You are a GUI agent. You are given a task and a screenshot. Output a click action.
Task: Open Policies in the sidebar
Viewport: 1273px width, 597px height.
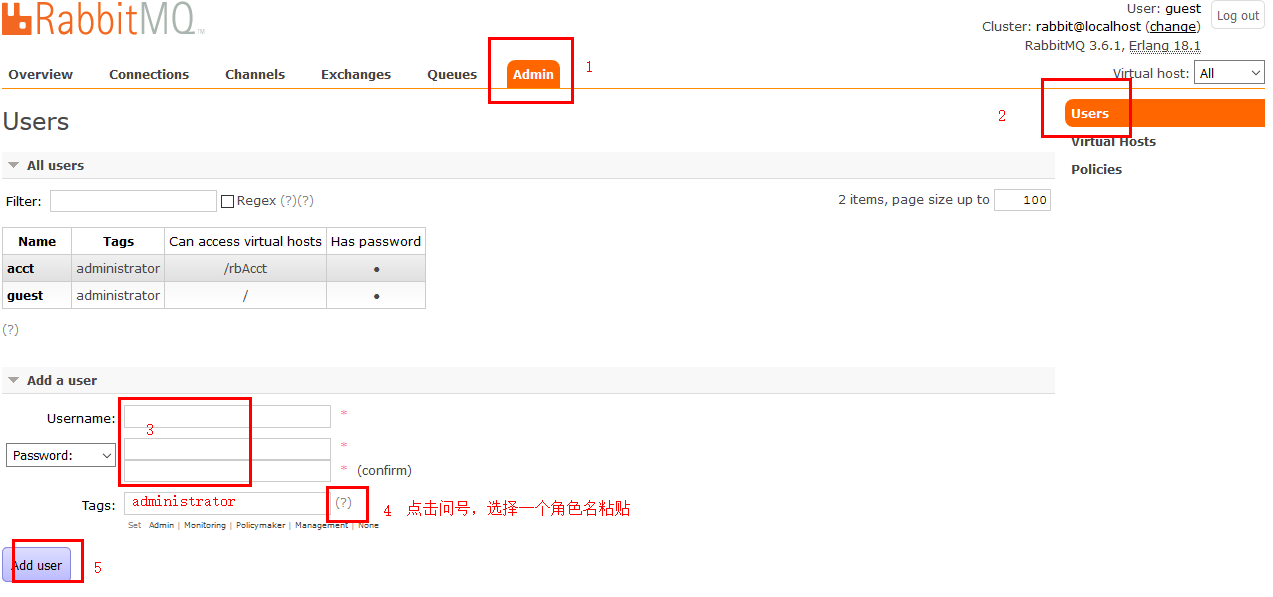(1096, 169)
